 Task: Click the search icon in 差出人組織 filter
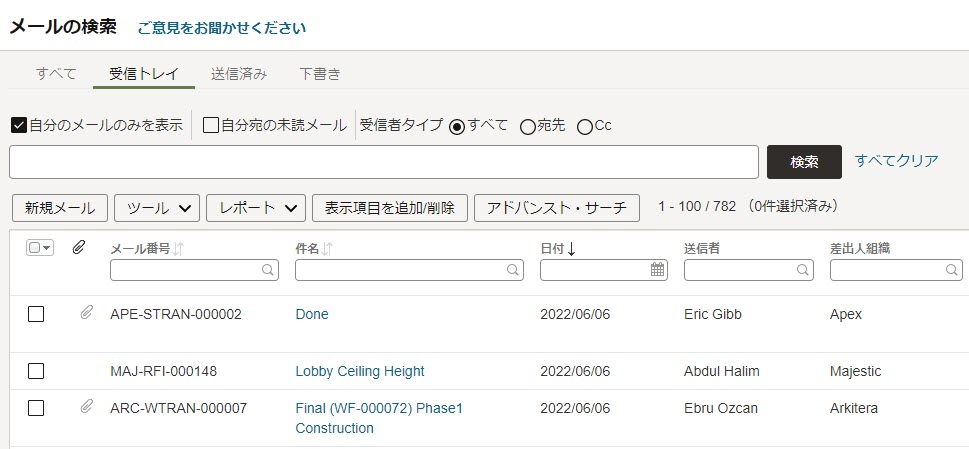951,270
